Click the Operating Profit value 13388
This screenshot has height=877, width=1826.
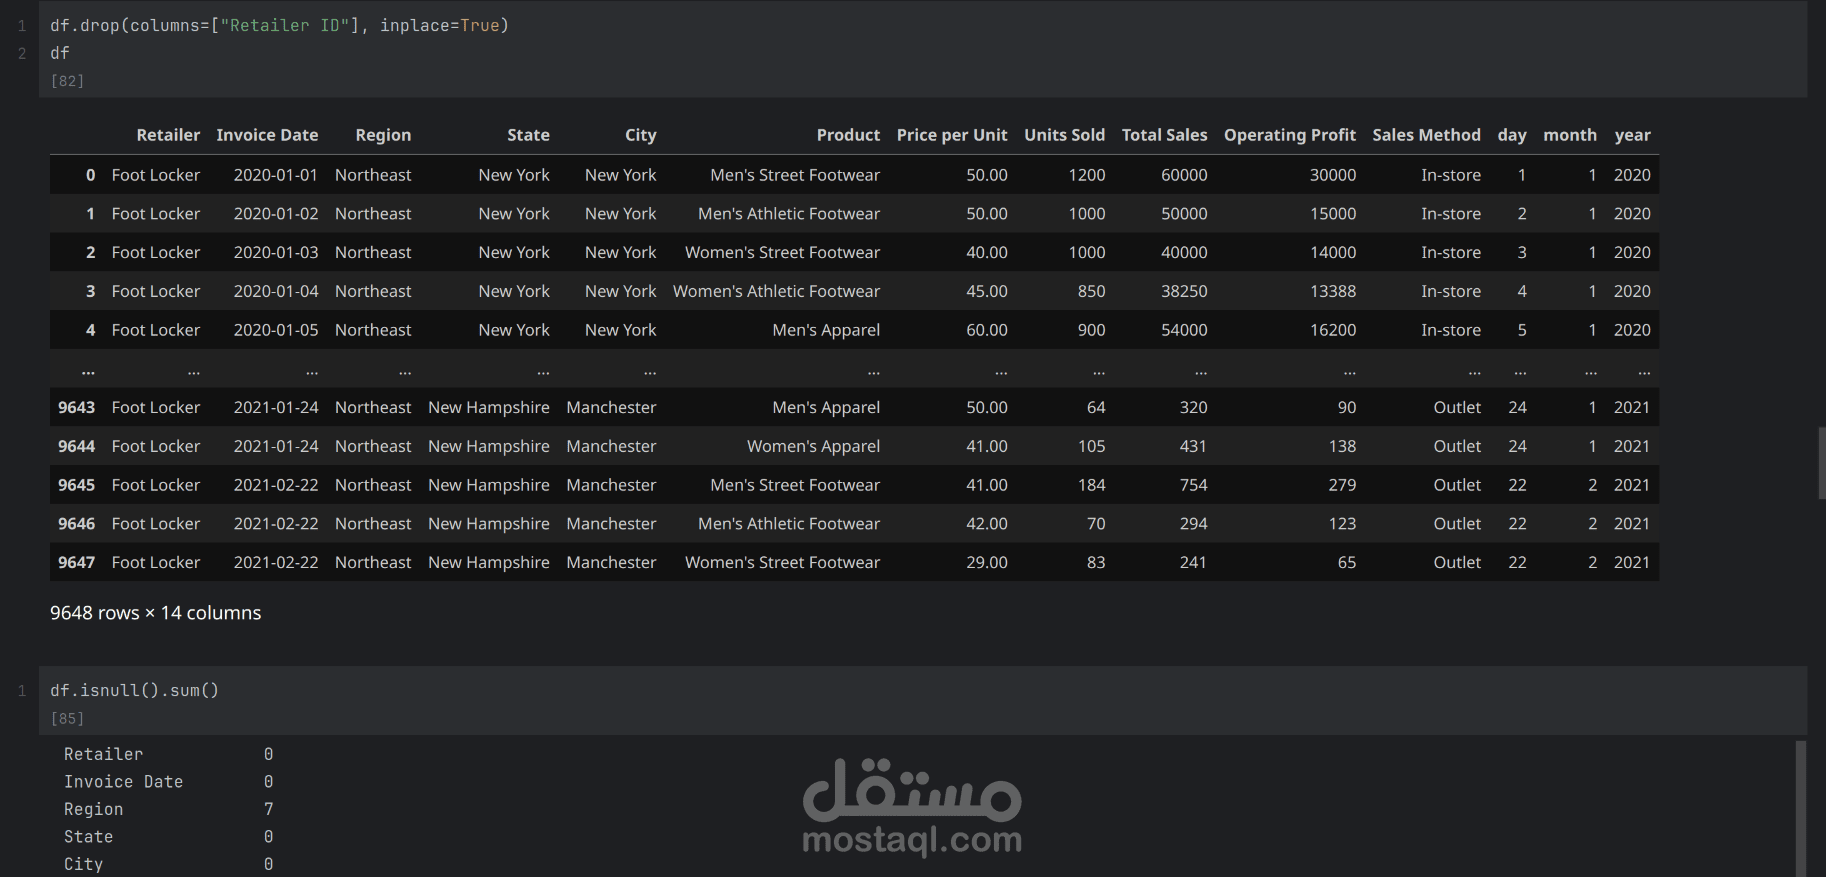(x=1333, y=291)
